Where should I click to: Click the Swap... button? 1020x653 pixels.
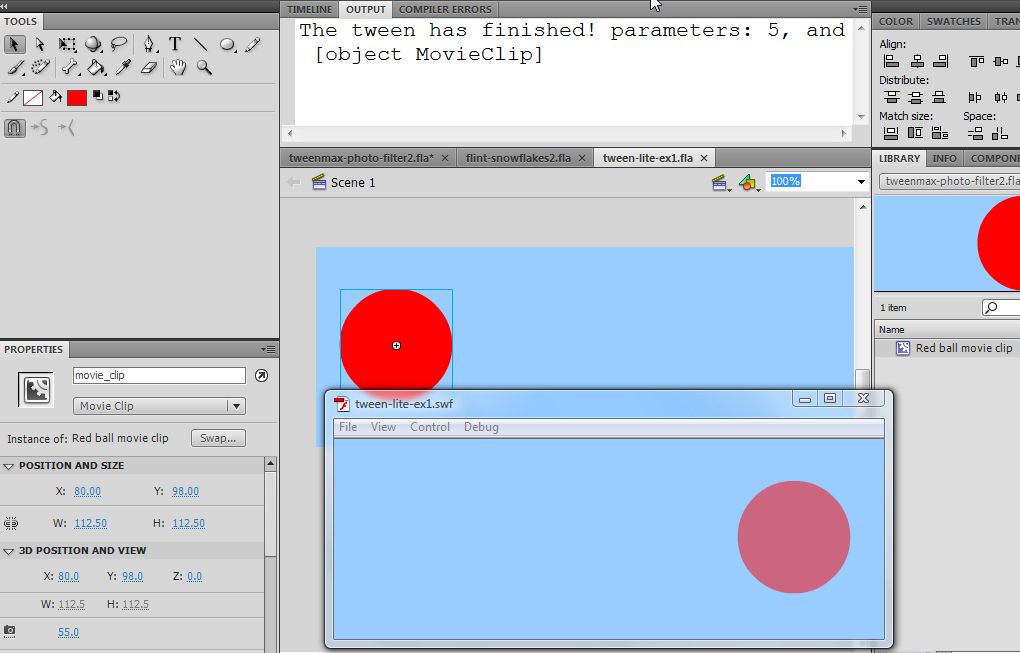point(217,438)
